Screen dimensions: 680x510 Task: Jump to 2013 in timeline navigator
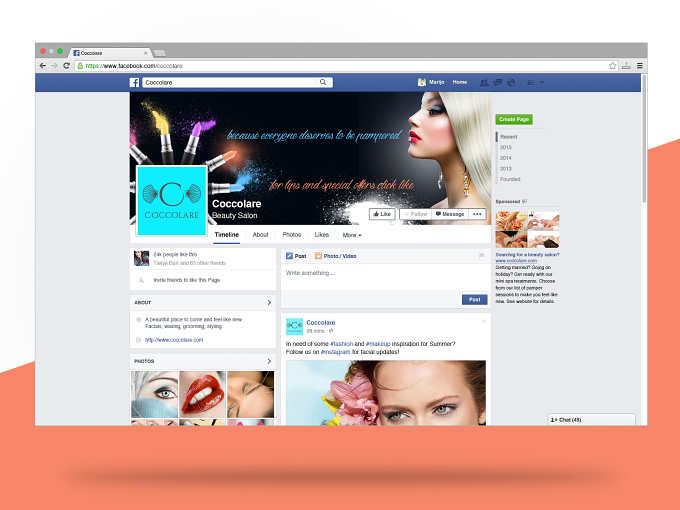tap(506, 169)
